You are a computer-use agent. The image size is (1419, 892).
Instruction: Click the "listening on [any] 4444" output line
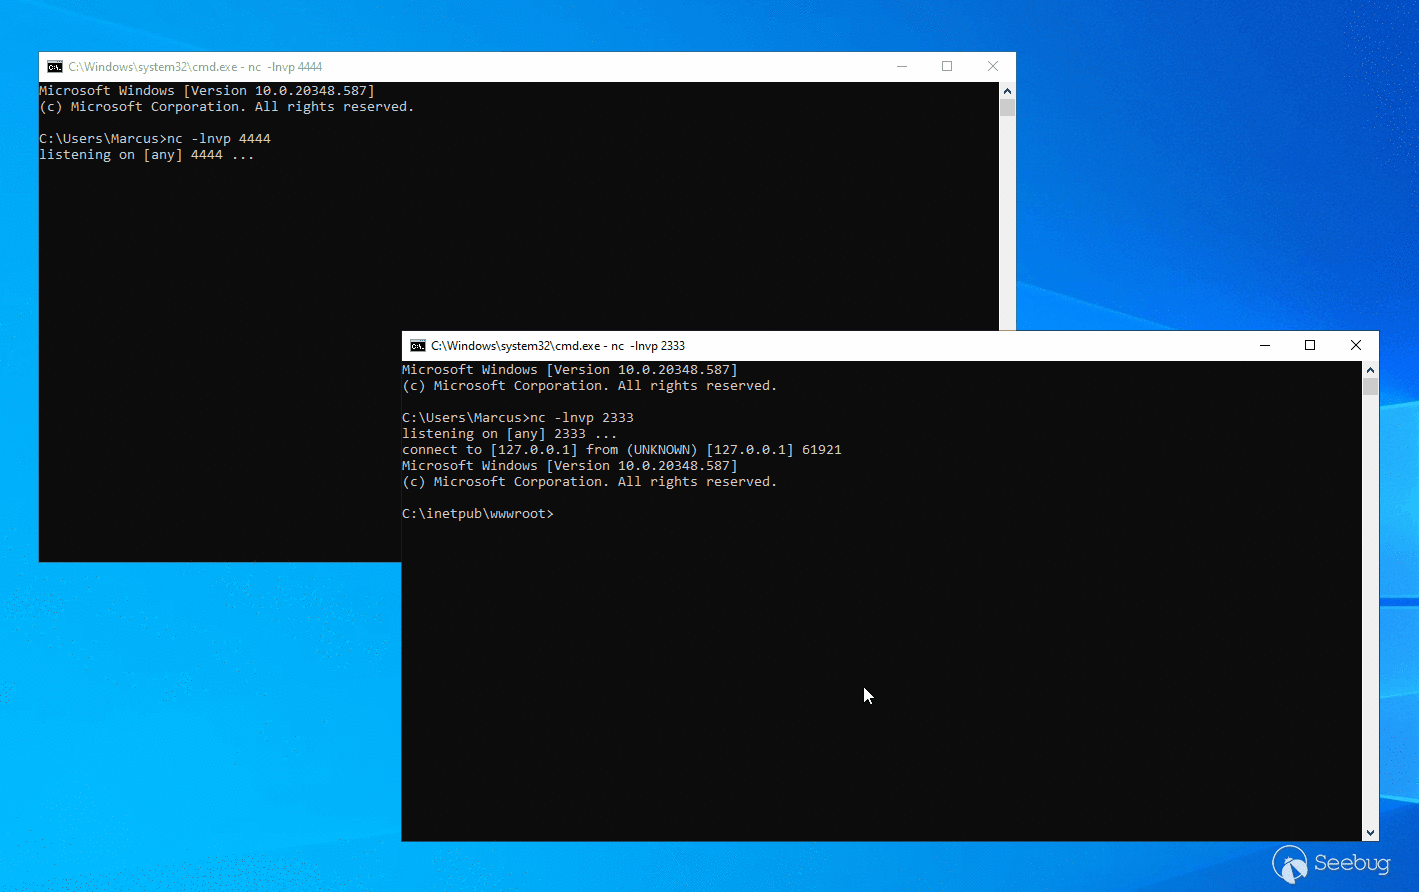(147, 155)
